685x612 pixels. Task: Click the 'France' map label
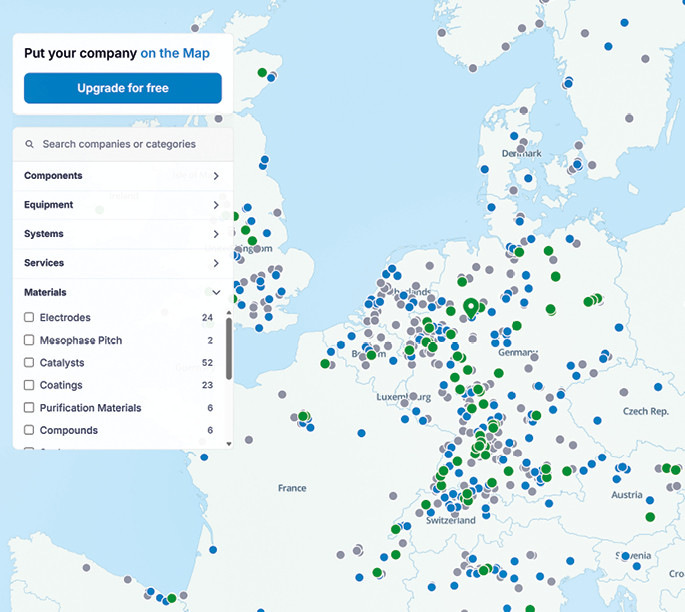(x=292, y=488)
